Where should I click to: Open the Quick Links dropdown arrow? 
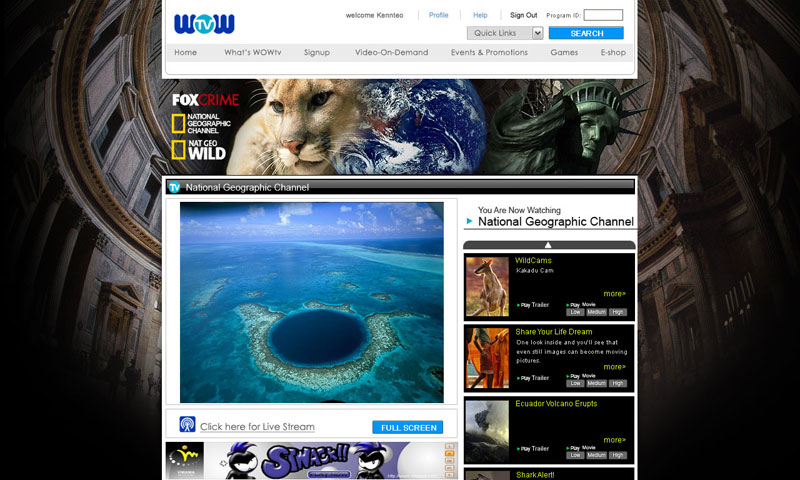click(x=537, y=33)
